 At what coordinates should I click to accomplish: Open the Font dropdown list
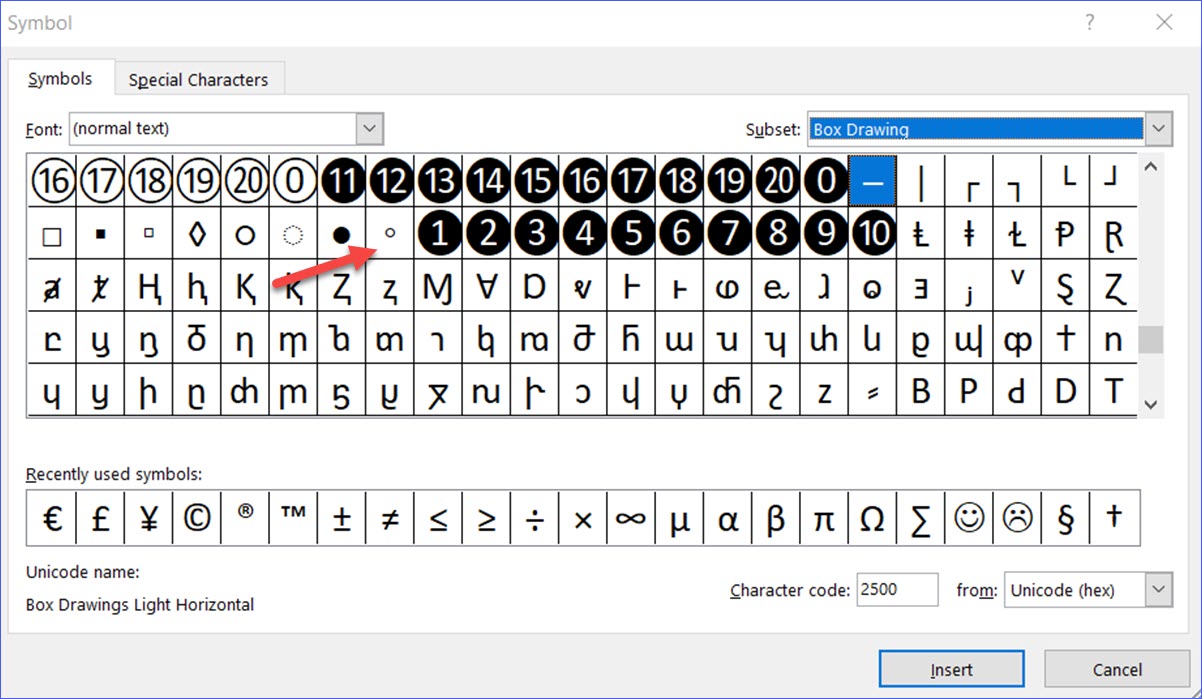coord(370,129)
